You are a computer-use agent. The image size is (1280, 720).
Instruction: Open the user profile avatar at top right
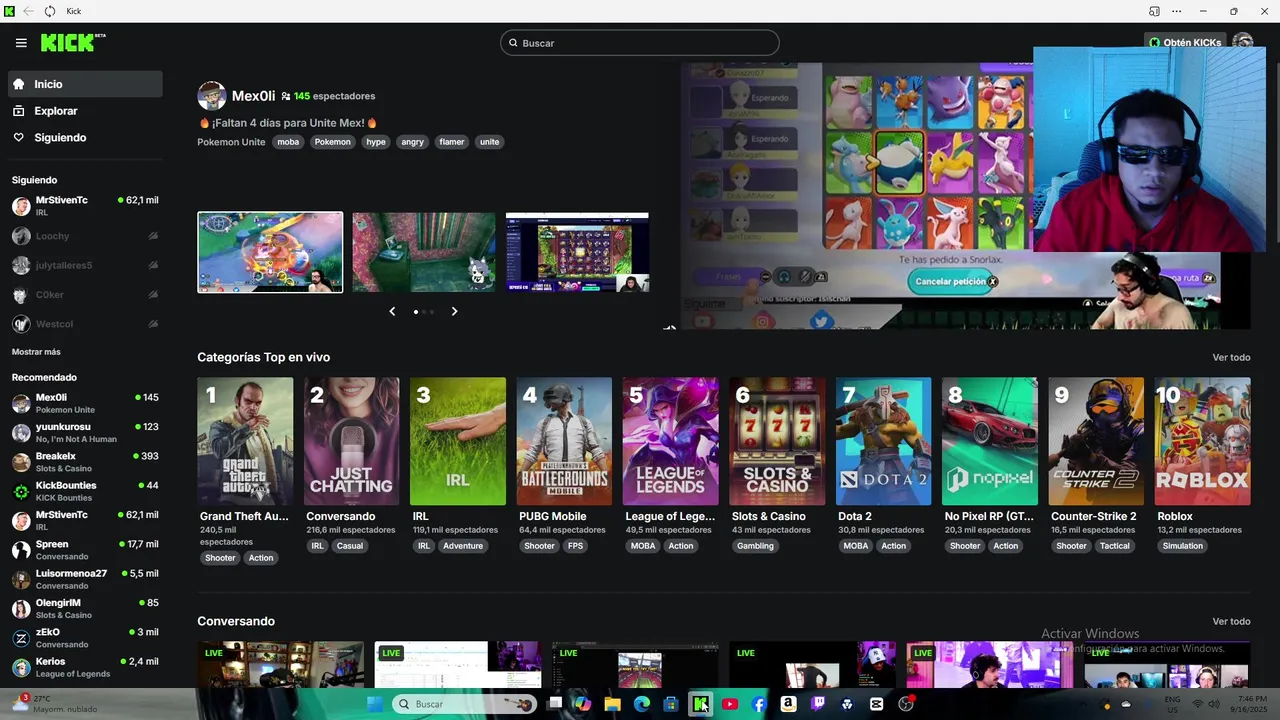click(1243, 43)
